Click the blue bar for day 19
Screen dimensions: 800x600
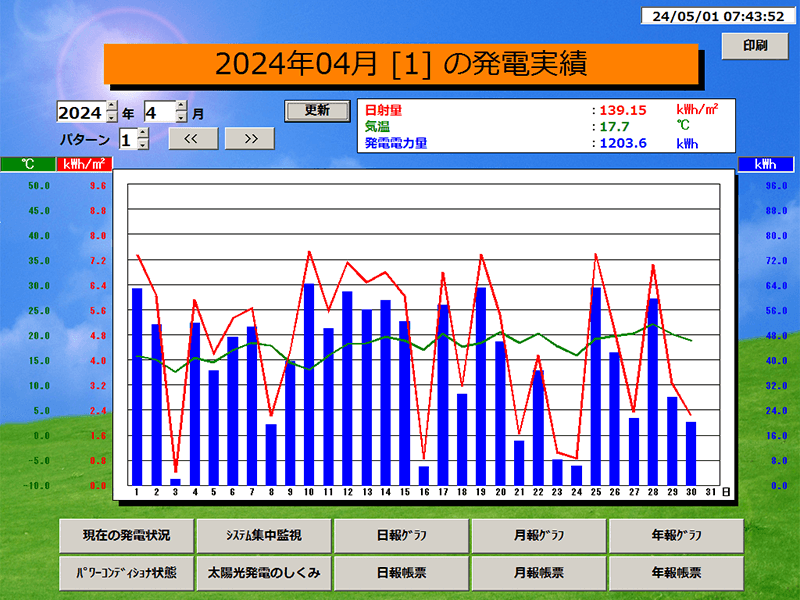(481, 387)
